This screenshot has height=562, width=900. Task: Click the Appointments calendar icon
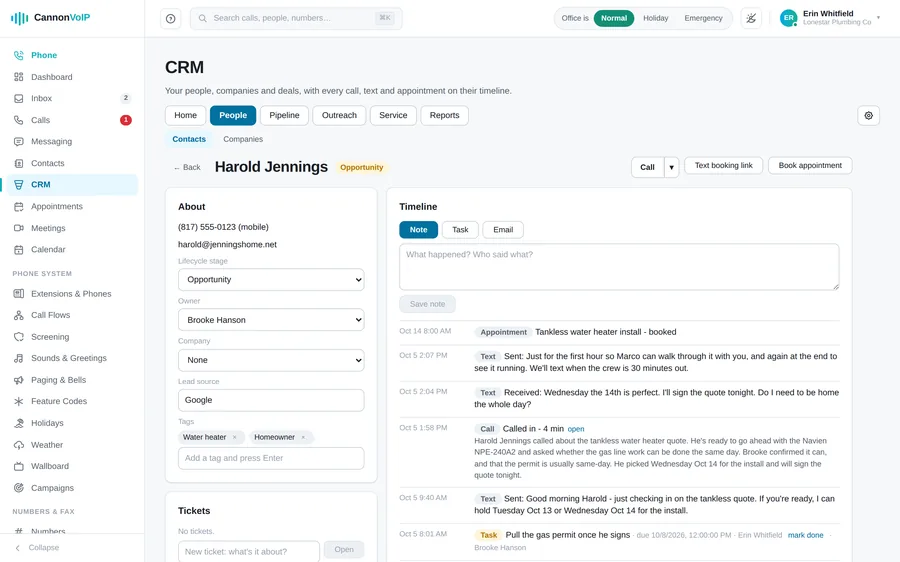[19, 206]
